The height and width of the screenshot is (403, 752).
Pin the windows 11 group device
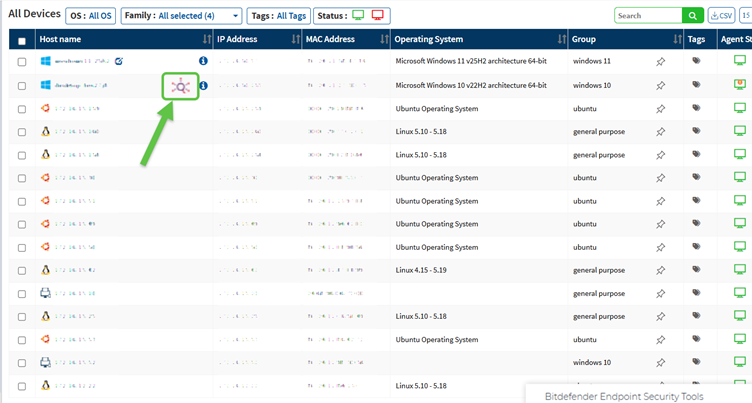click(660, 62)
